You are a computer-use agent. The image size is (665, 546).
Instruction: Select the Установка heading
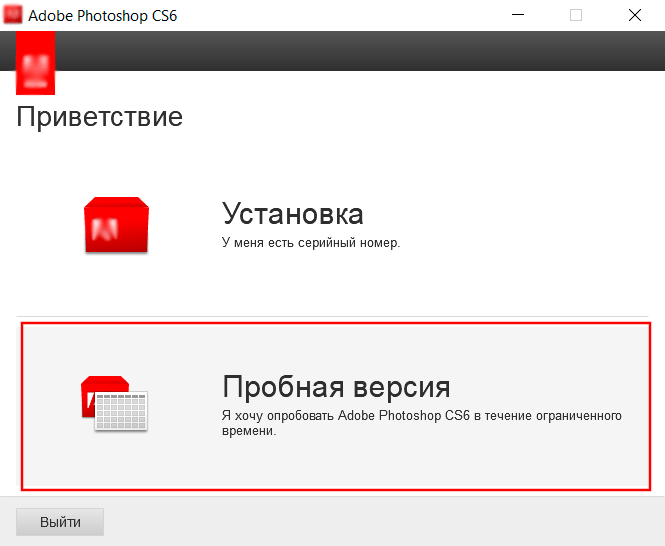click(x=293, y=214)
